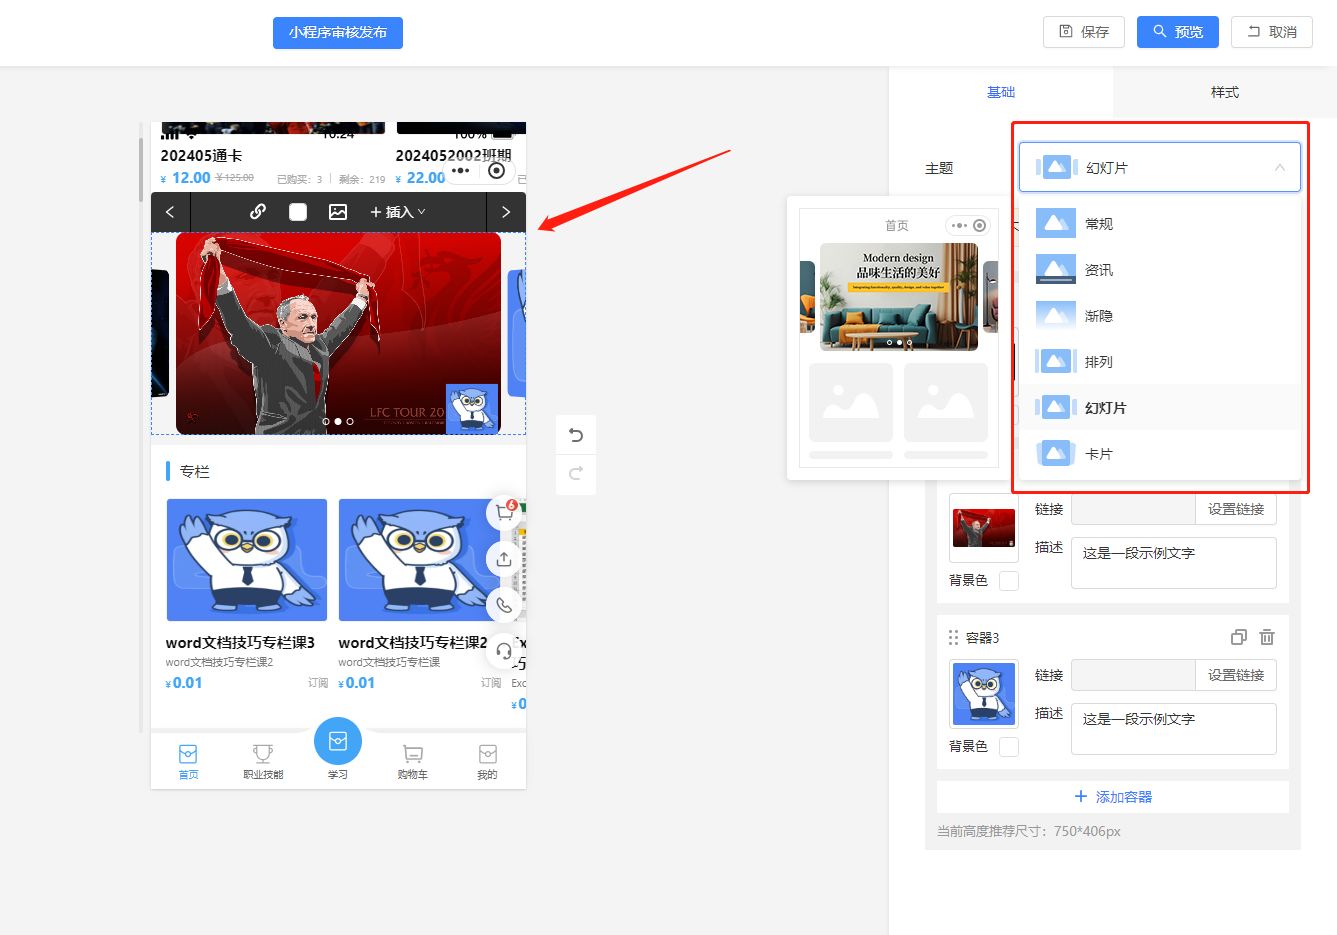Image resolution: width=1337 pixels, height=935 pixels.
Task: Click the copy icon of 容器3
Action: [x=1238, y=637]
